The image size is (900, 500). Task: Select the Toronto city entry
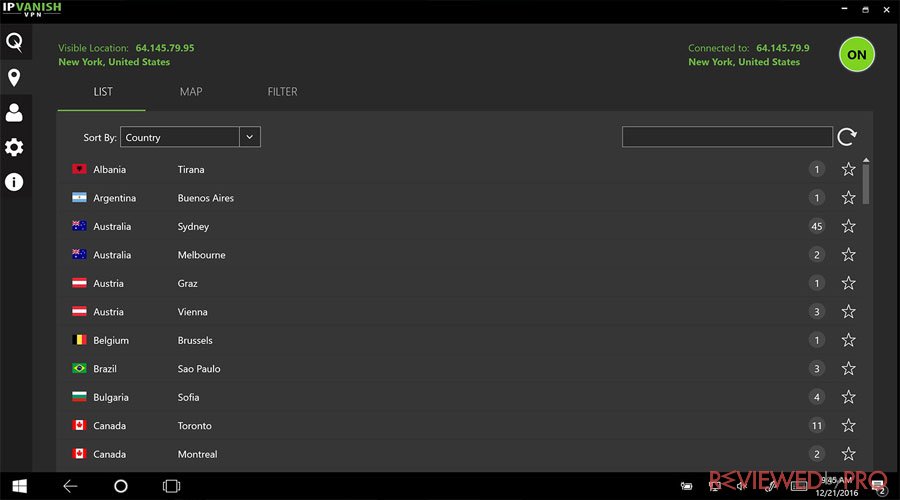point(195,426)
